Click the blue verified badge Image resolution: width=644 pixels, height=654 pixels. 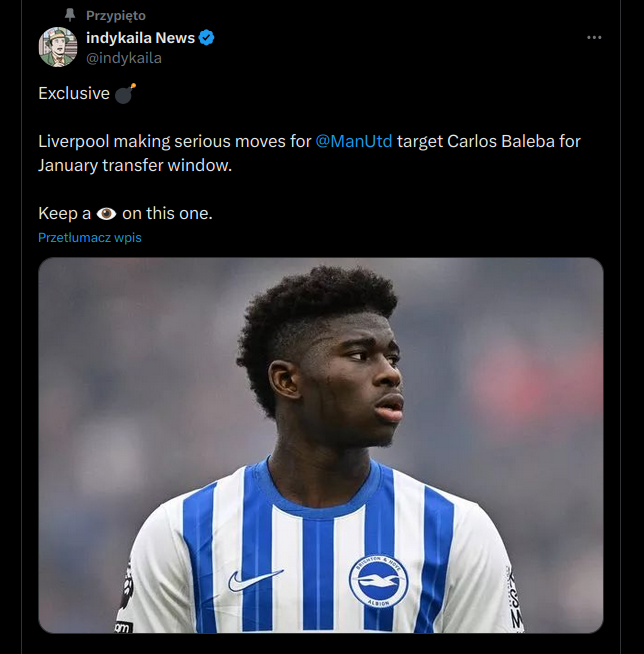pos(206,38)
